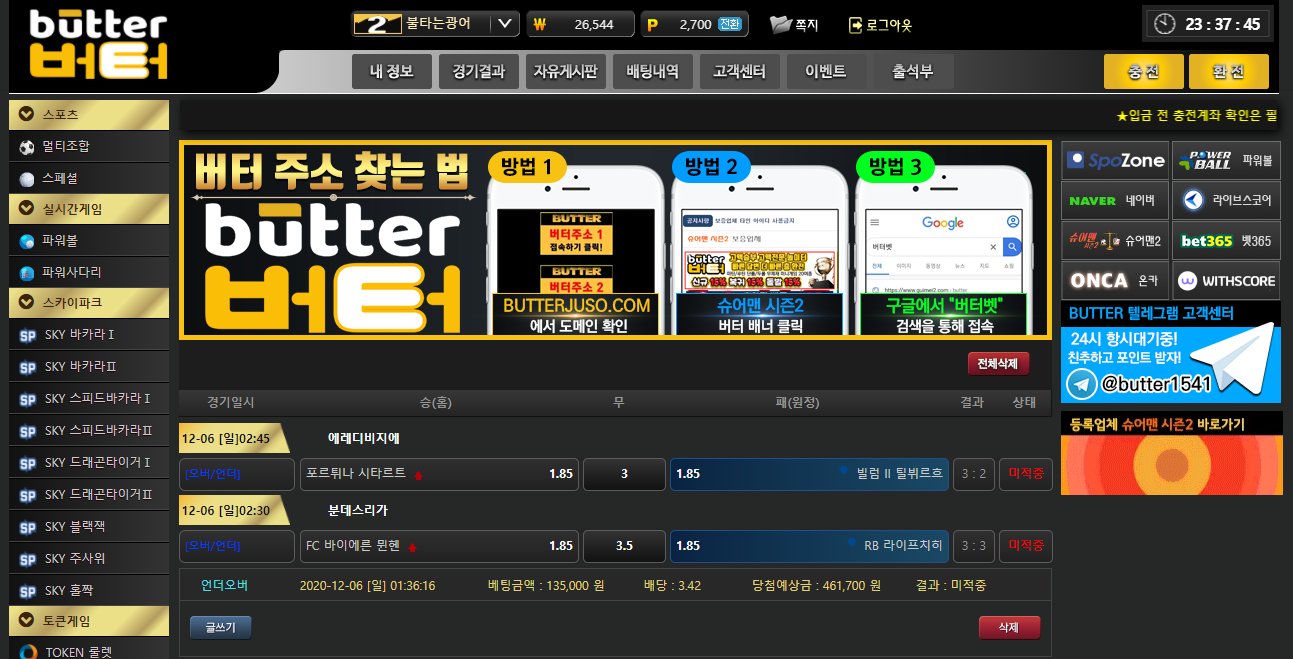Select draw handicap 3.5 for 분데스리가 match
This screenshot has width=1293, height=659.
click(624, 546)
